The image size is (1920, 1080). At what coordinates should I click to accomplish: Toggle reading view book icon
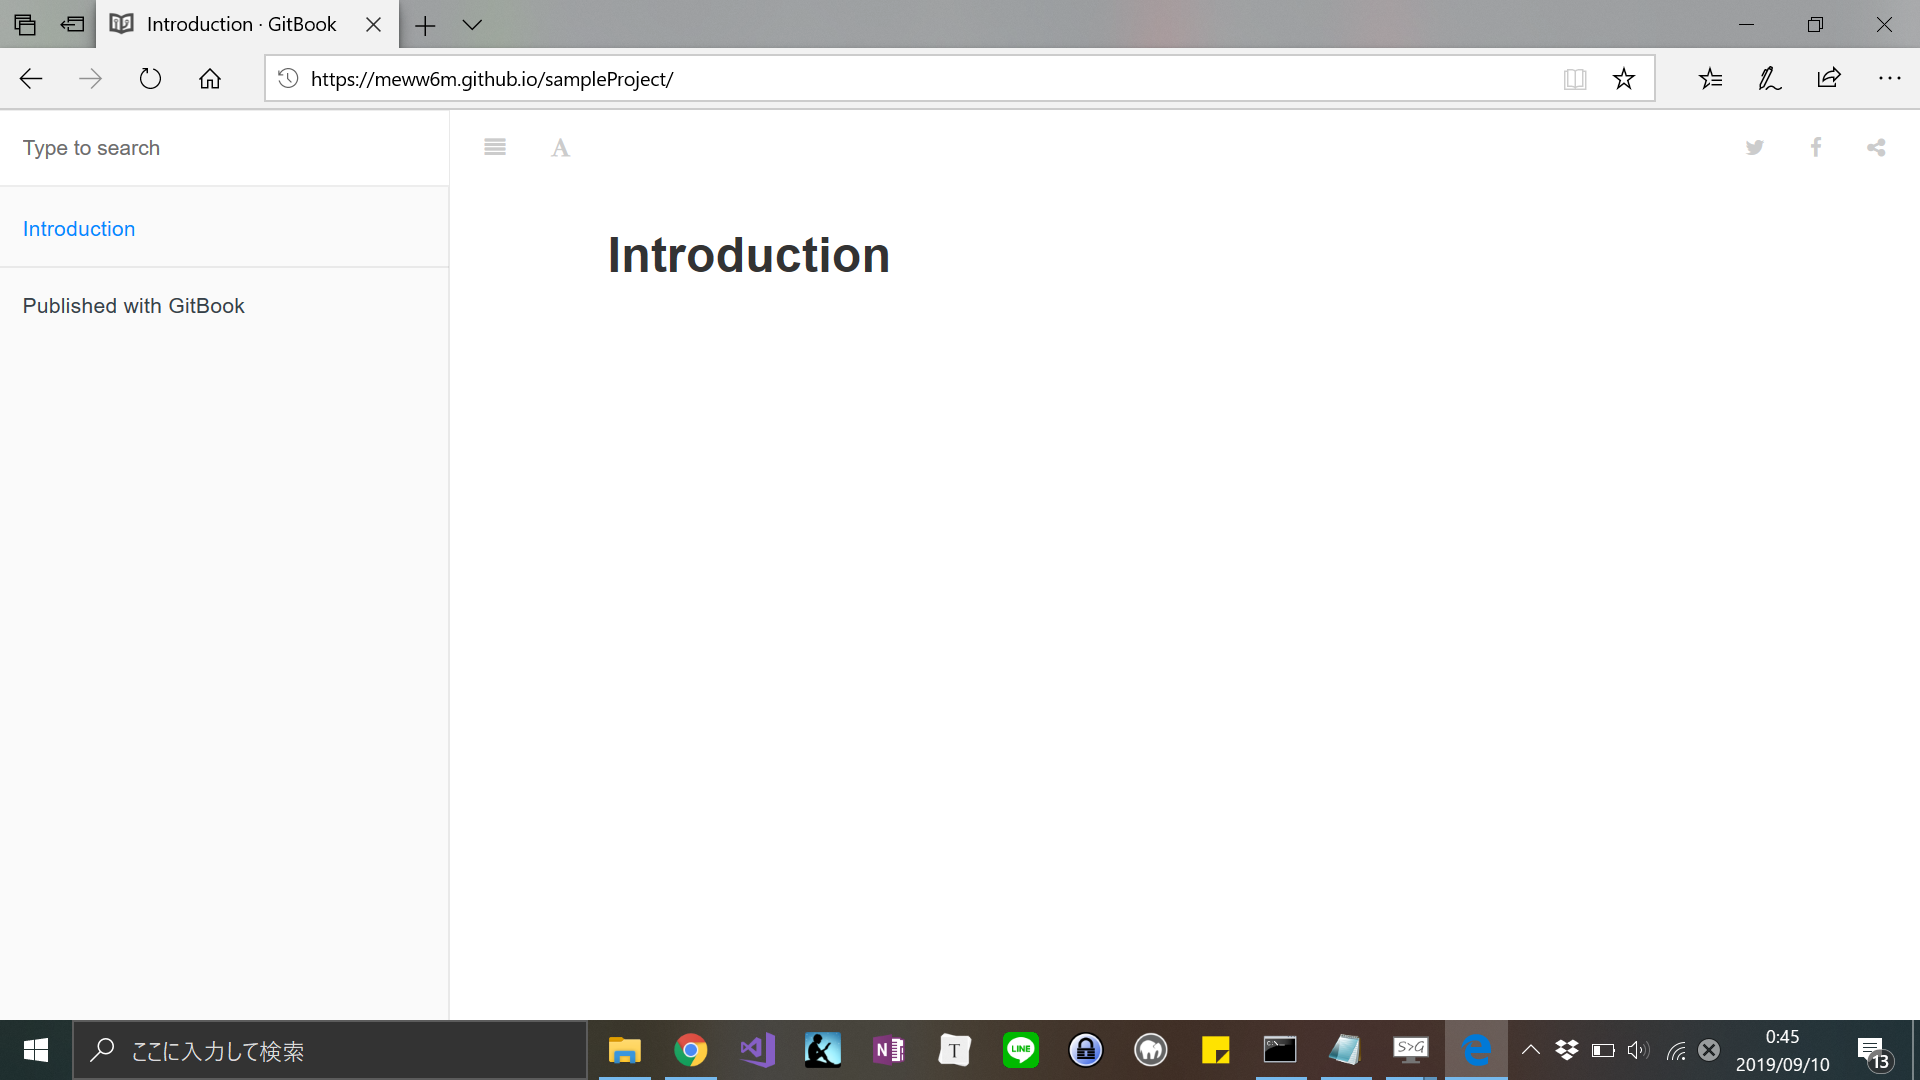1575,79
